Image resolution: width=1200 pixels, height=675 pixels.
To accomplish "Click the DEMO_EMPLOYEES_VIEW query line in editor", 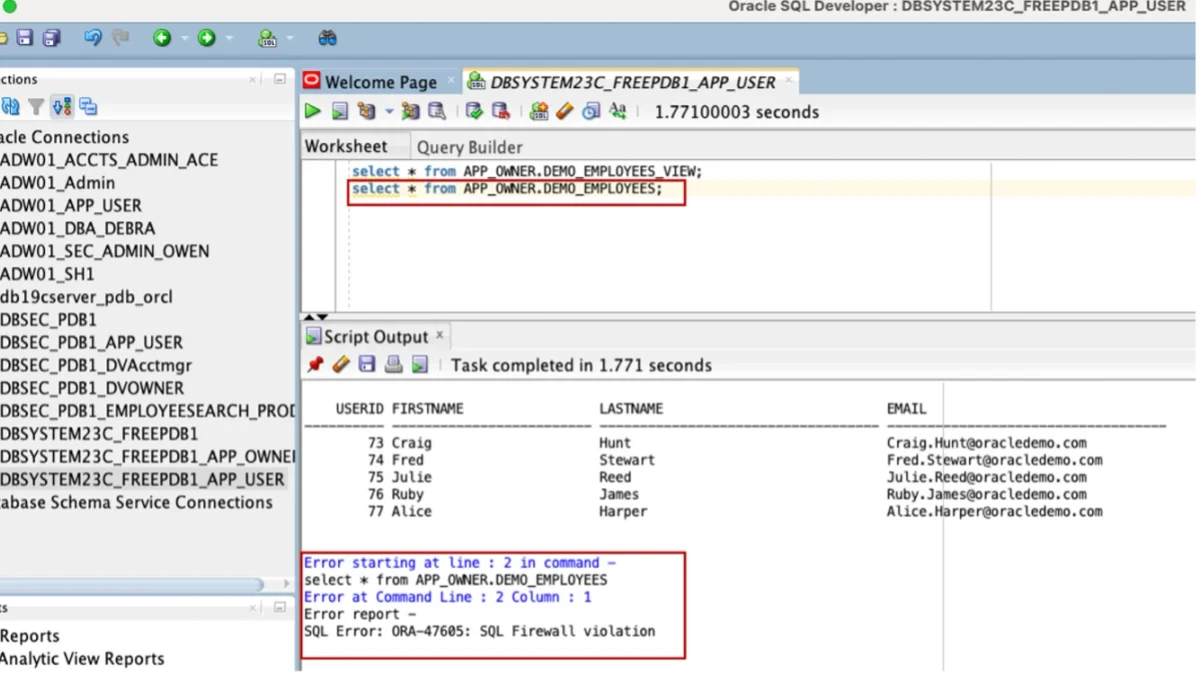I will coord(527,171).
